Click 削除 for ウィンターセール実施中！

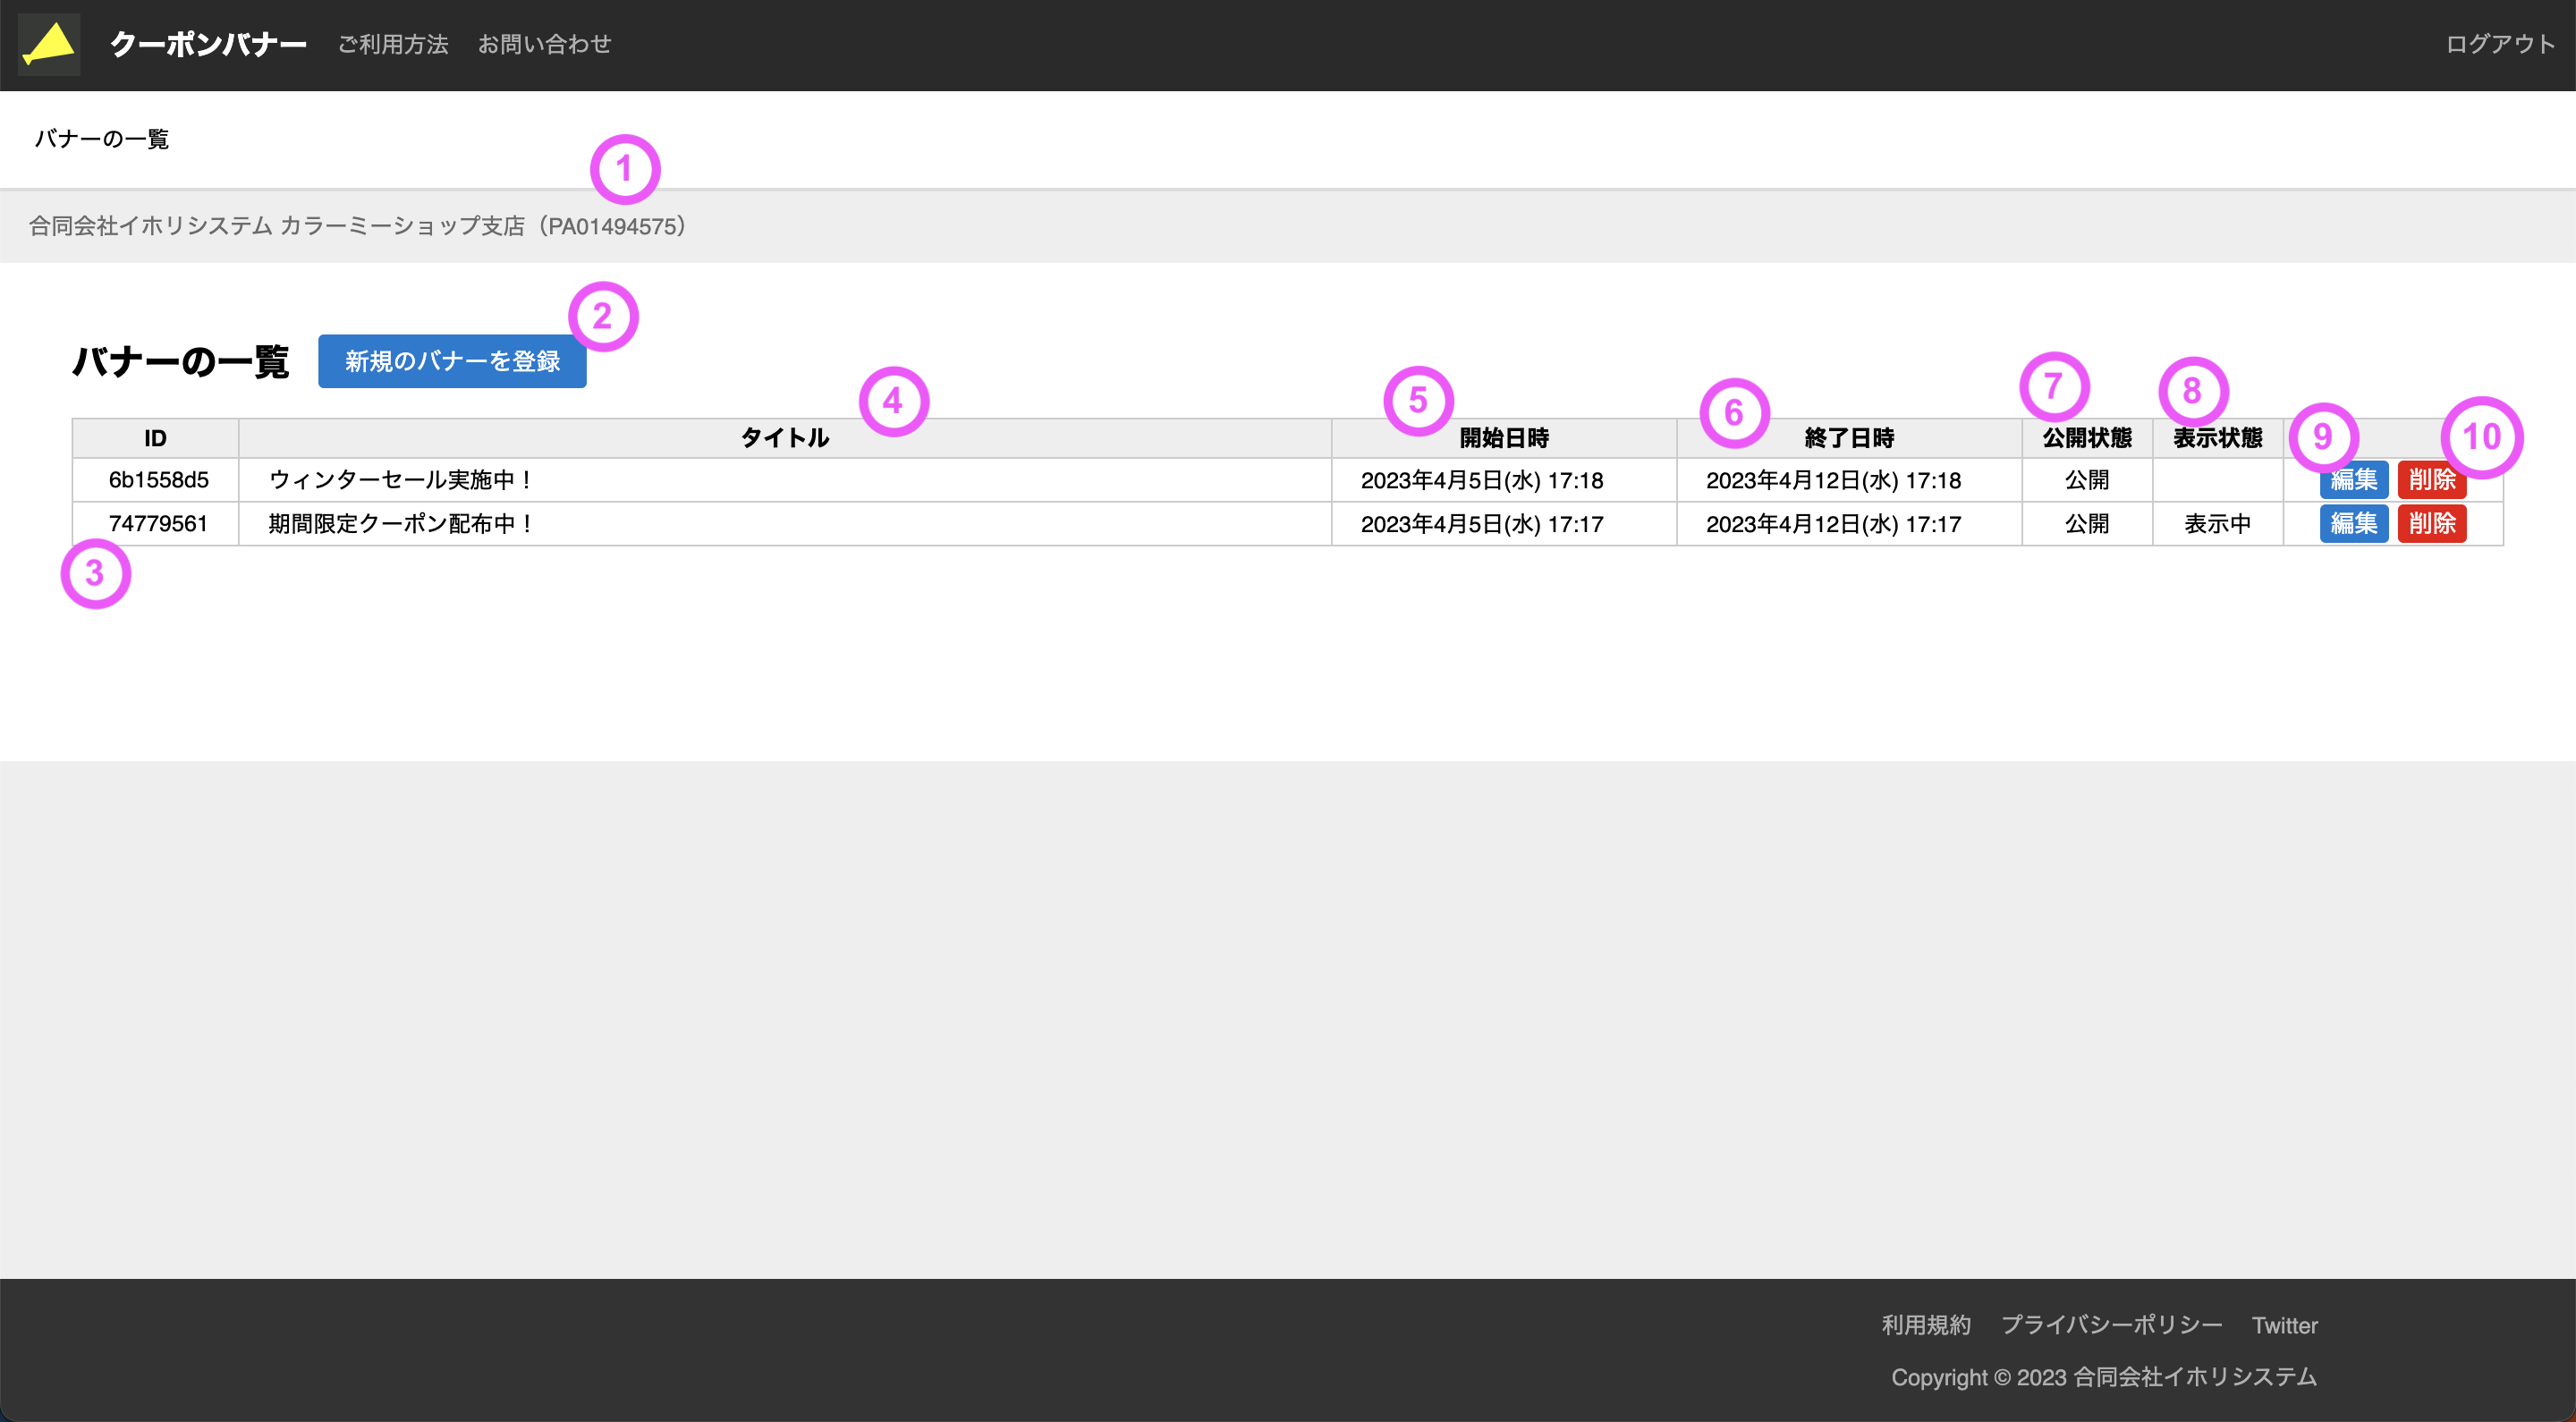tap(2432, 480)
